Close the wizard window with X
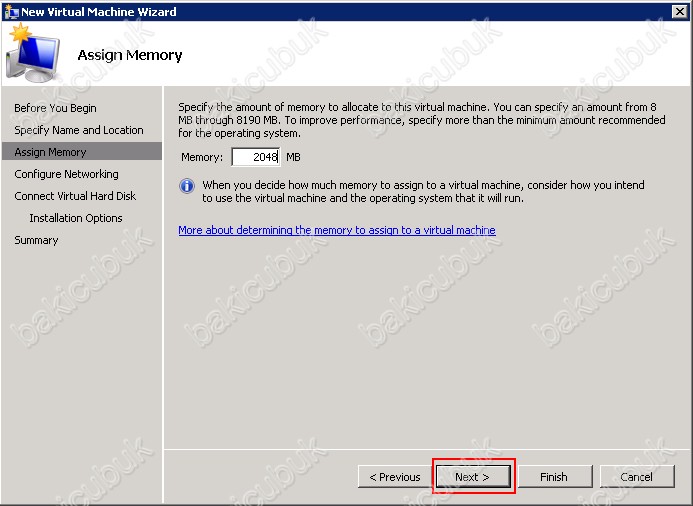693x506 pixels. tap(680, 11)
